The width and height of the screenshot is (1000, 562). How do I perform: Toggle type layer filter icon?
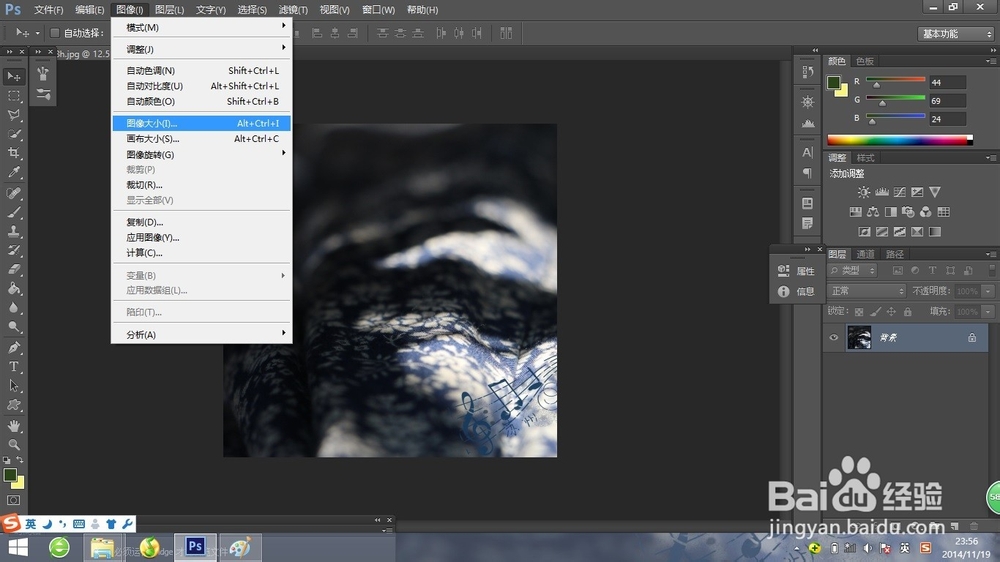tap(932, 270)
